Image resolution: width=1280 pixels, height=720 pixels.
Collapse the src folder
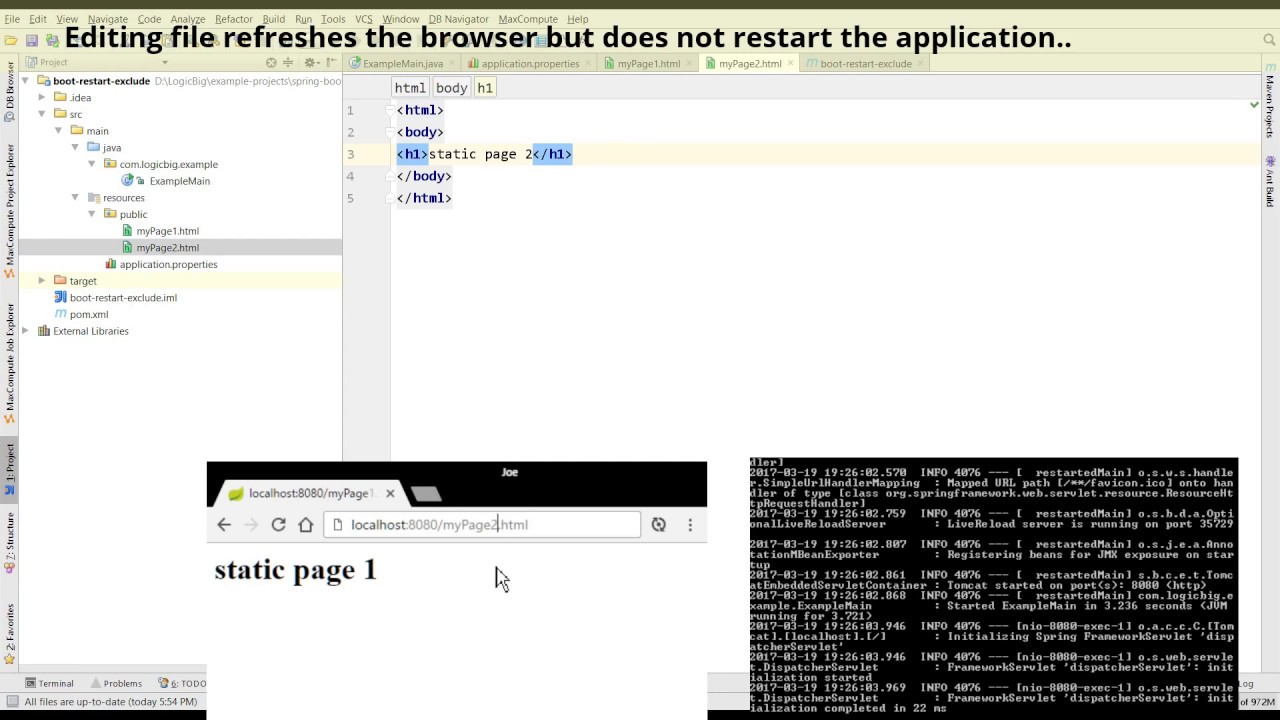(x=42, y=114)
